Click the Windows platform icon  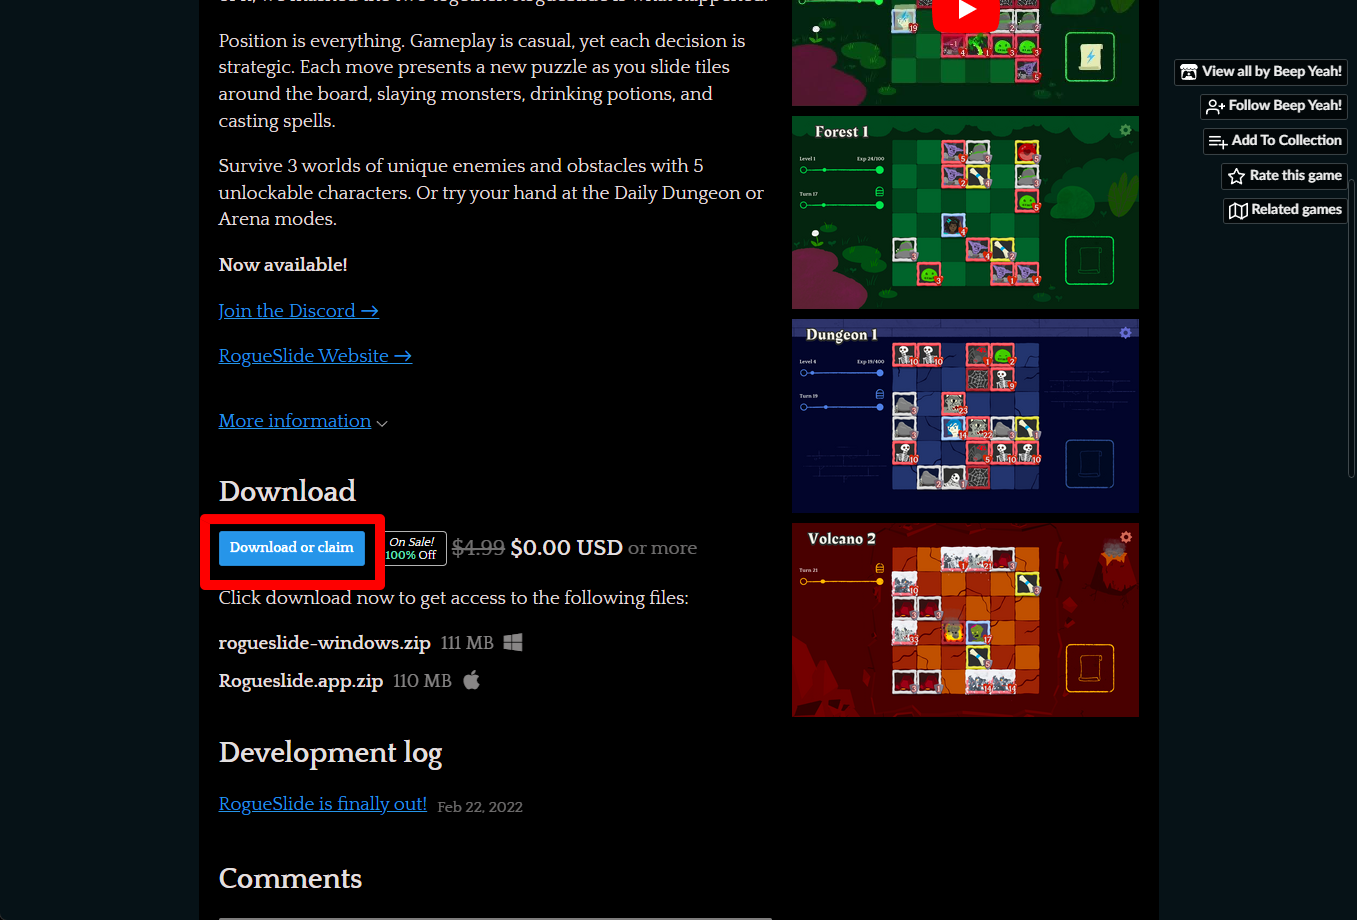click(x=513, y=642)
